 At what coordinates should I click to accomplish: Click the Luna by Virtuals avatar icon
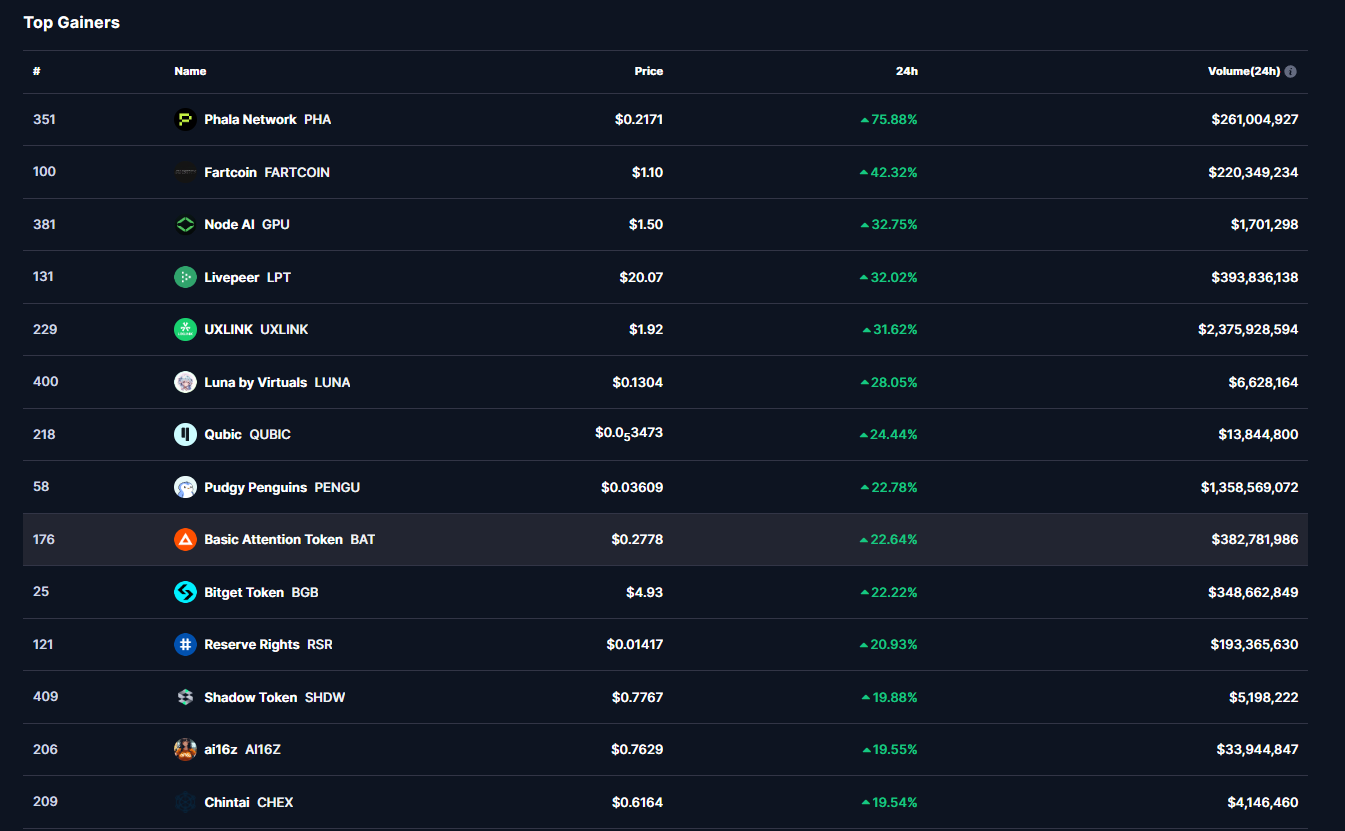pos(185,382)
